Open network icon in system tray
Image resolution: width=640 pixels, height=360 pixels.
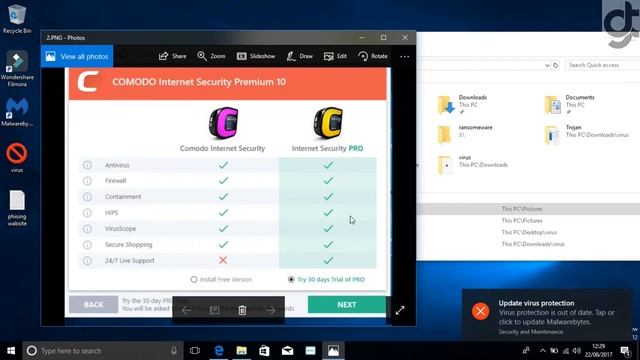click(x=566, y=351)
